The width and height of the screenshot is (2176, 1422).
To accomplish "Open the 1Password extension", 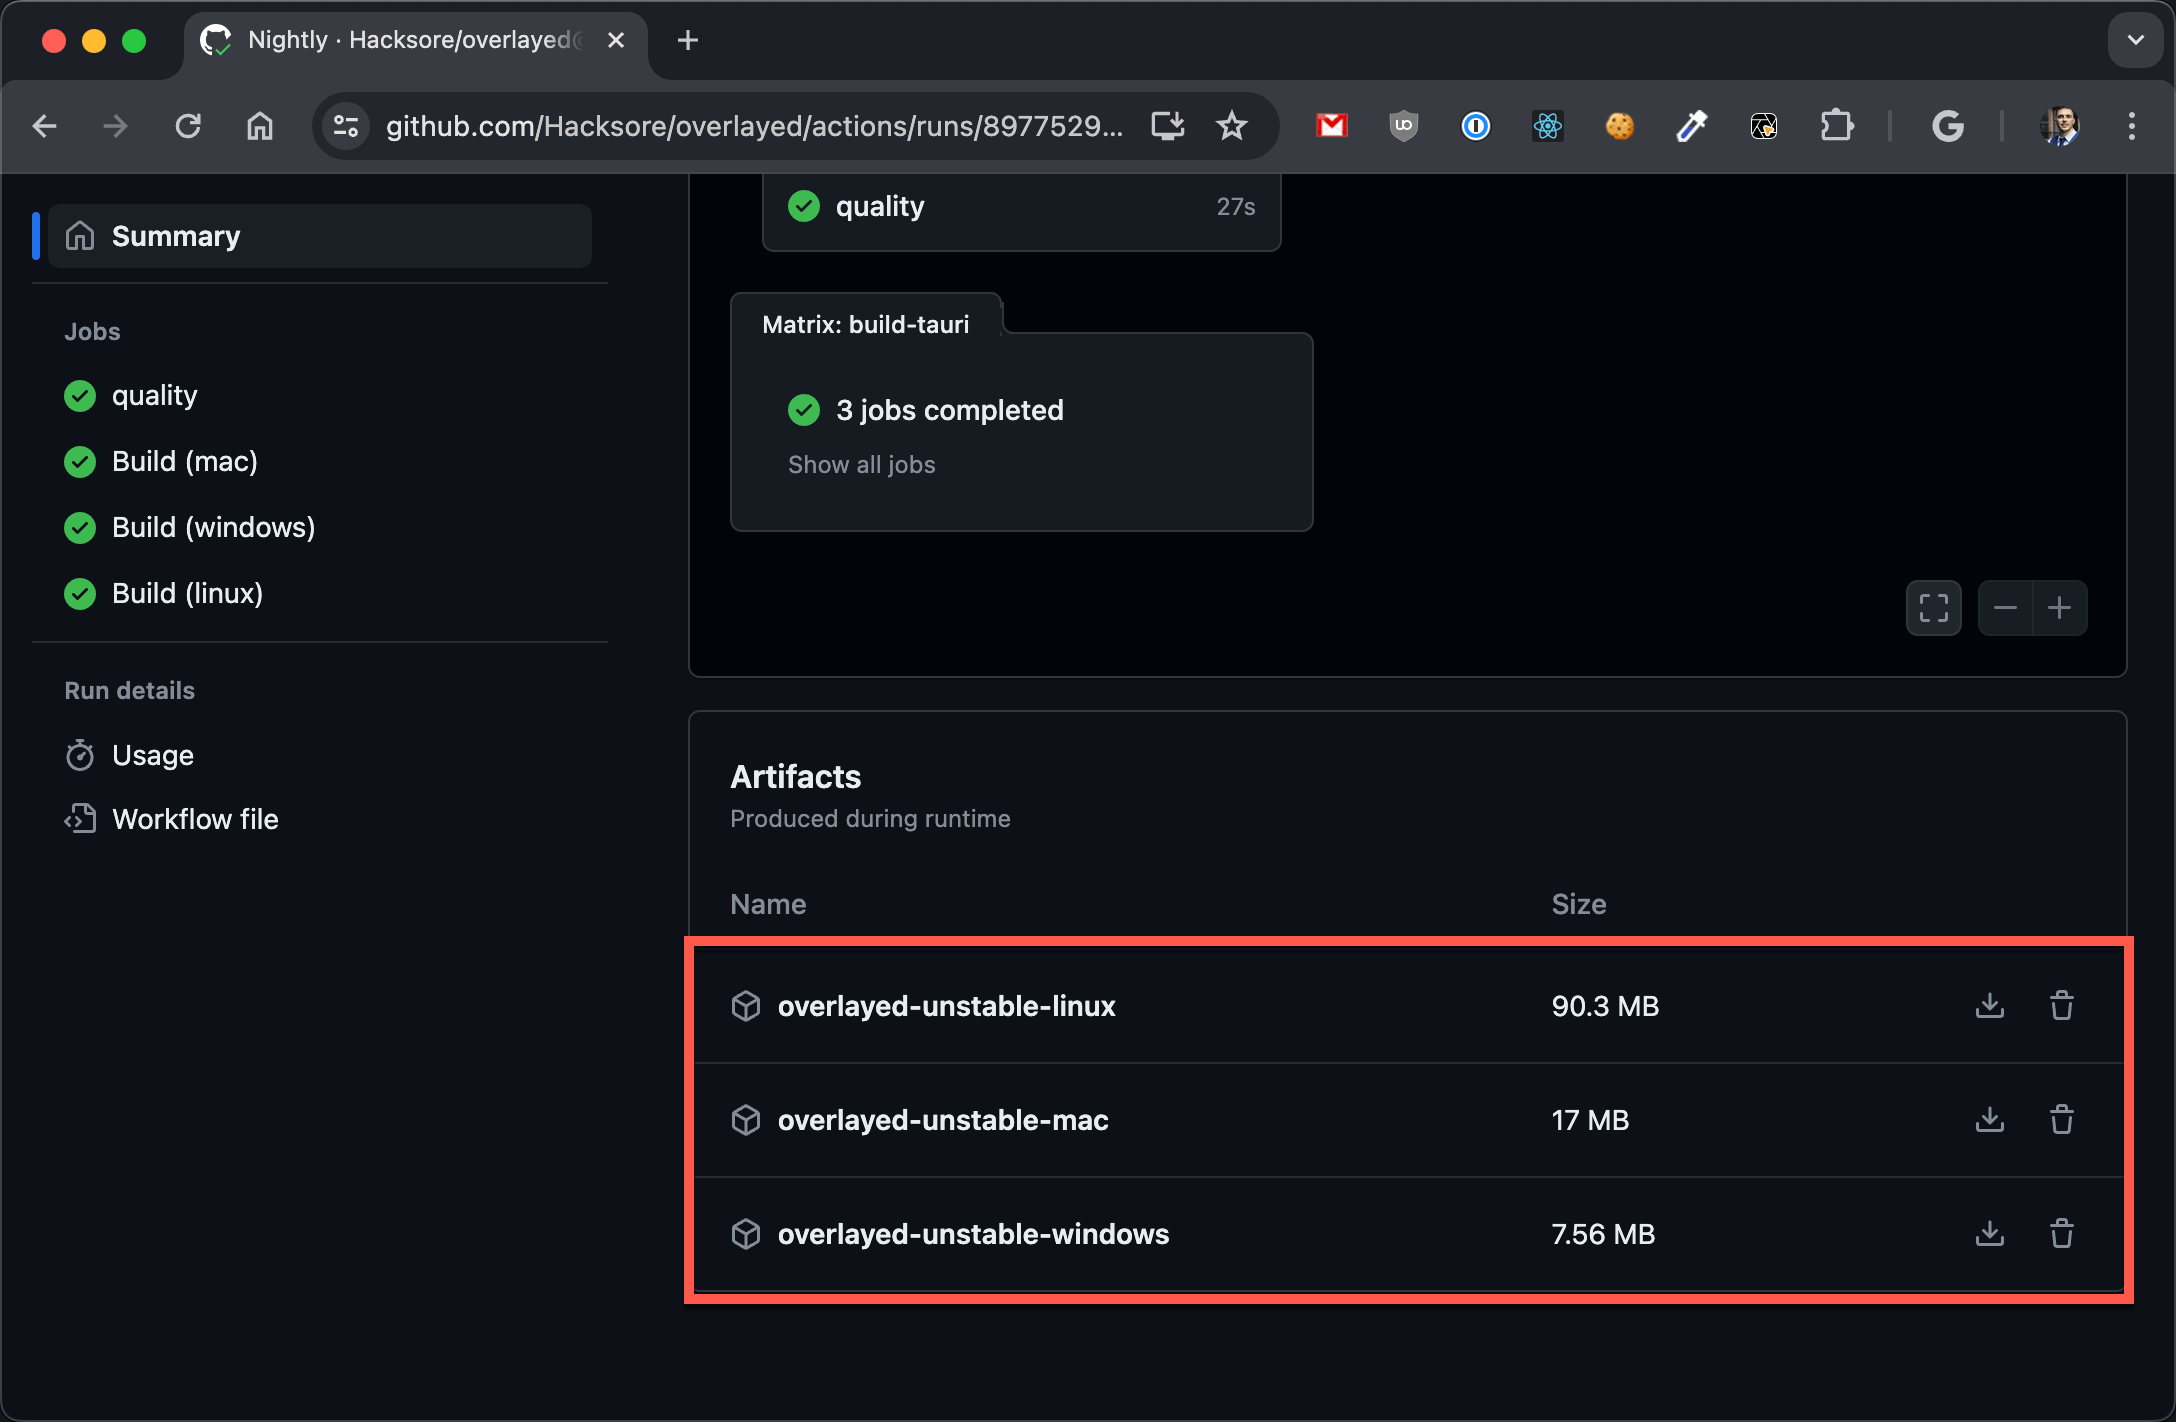I will tap(1476, 126).
